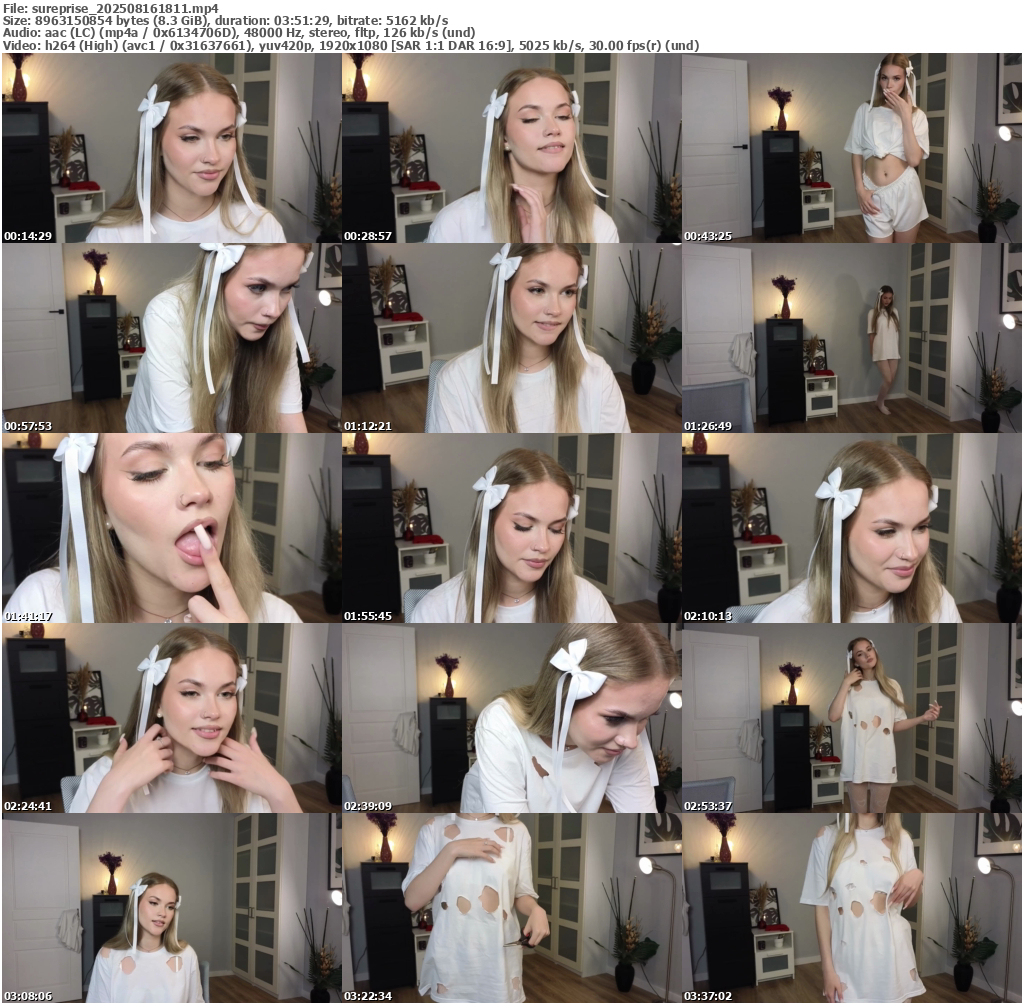1024x1003 pixels.
Task: Select the frame stamped 01:55:45
Action: (x=511, y=528)
